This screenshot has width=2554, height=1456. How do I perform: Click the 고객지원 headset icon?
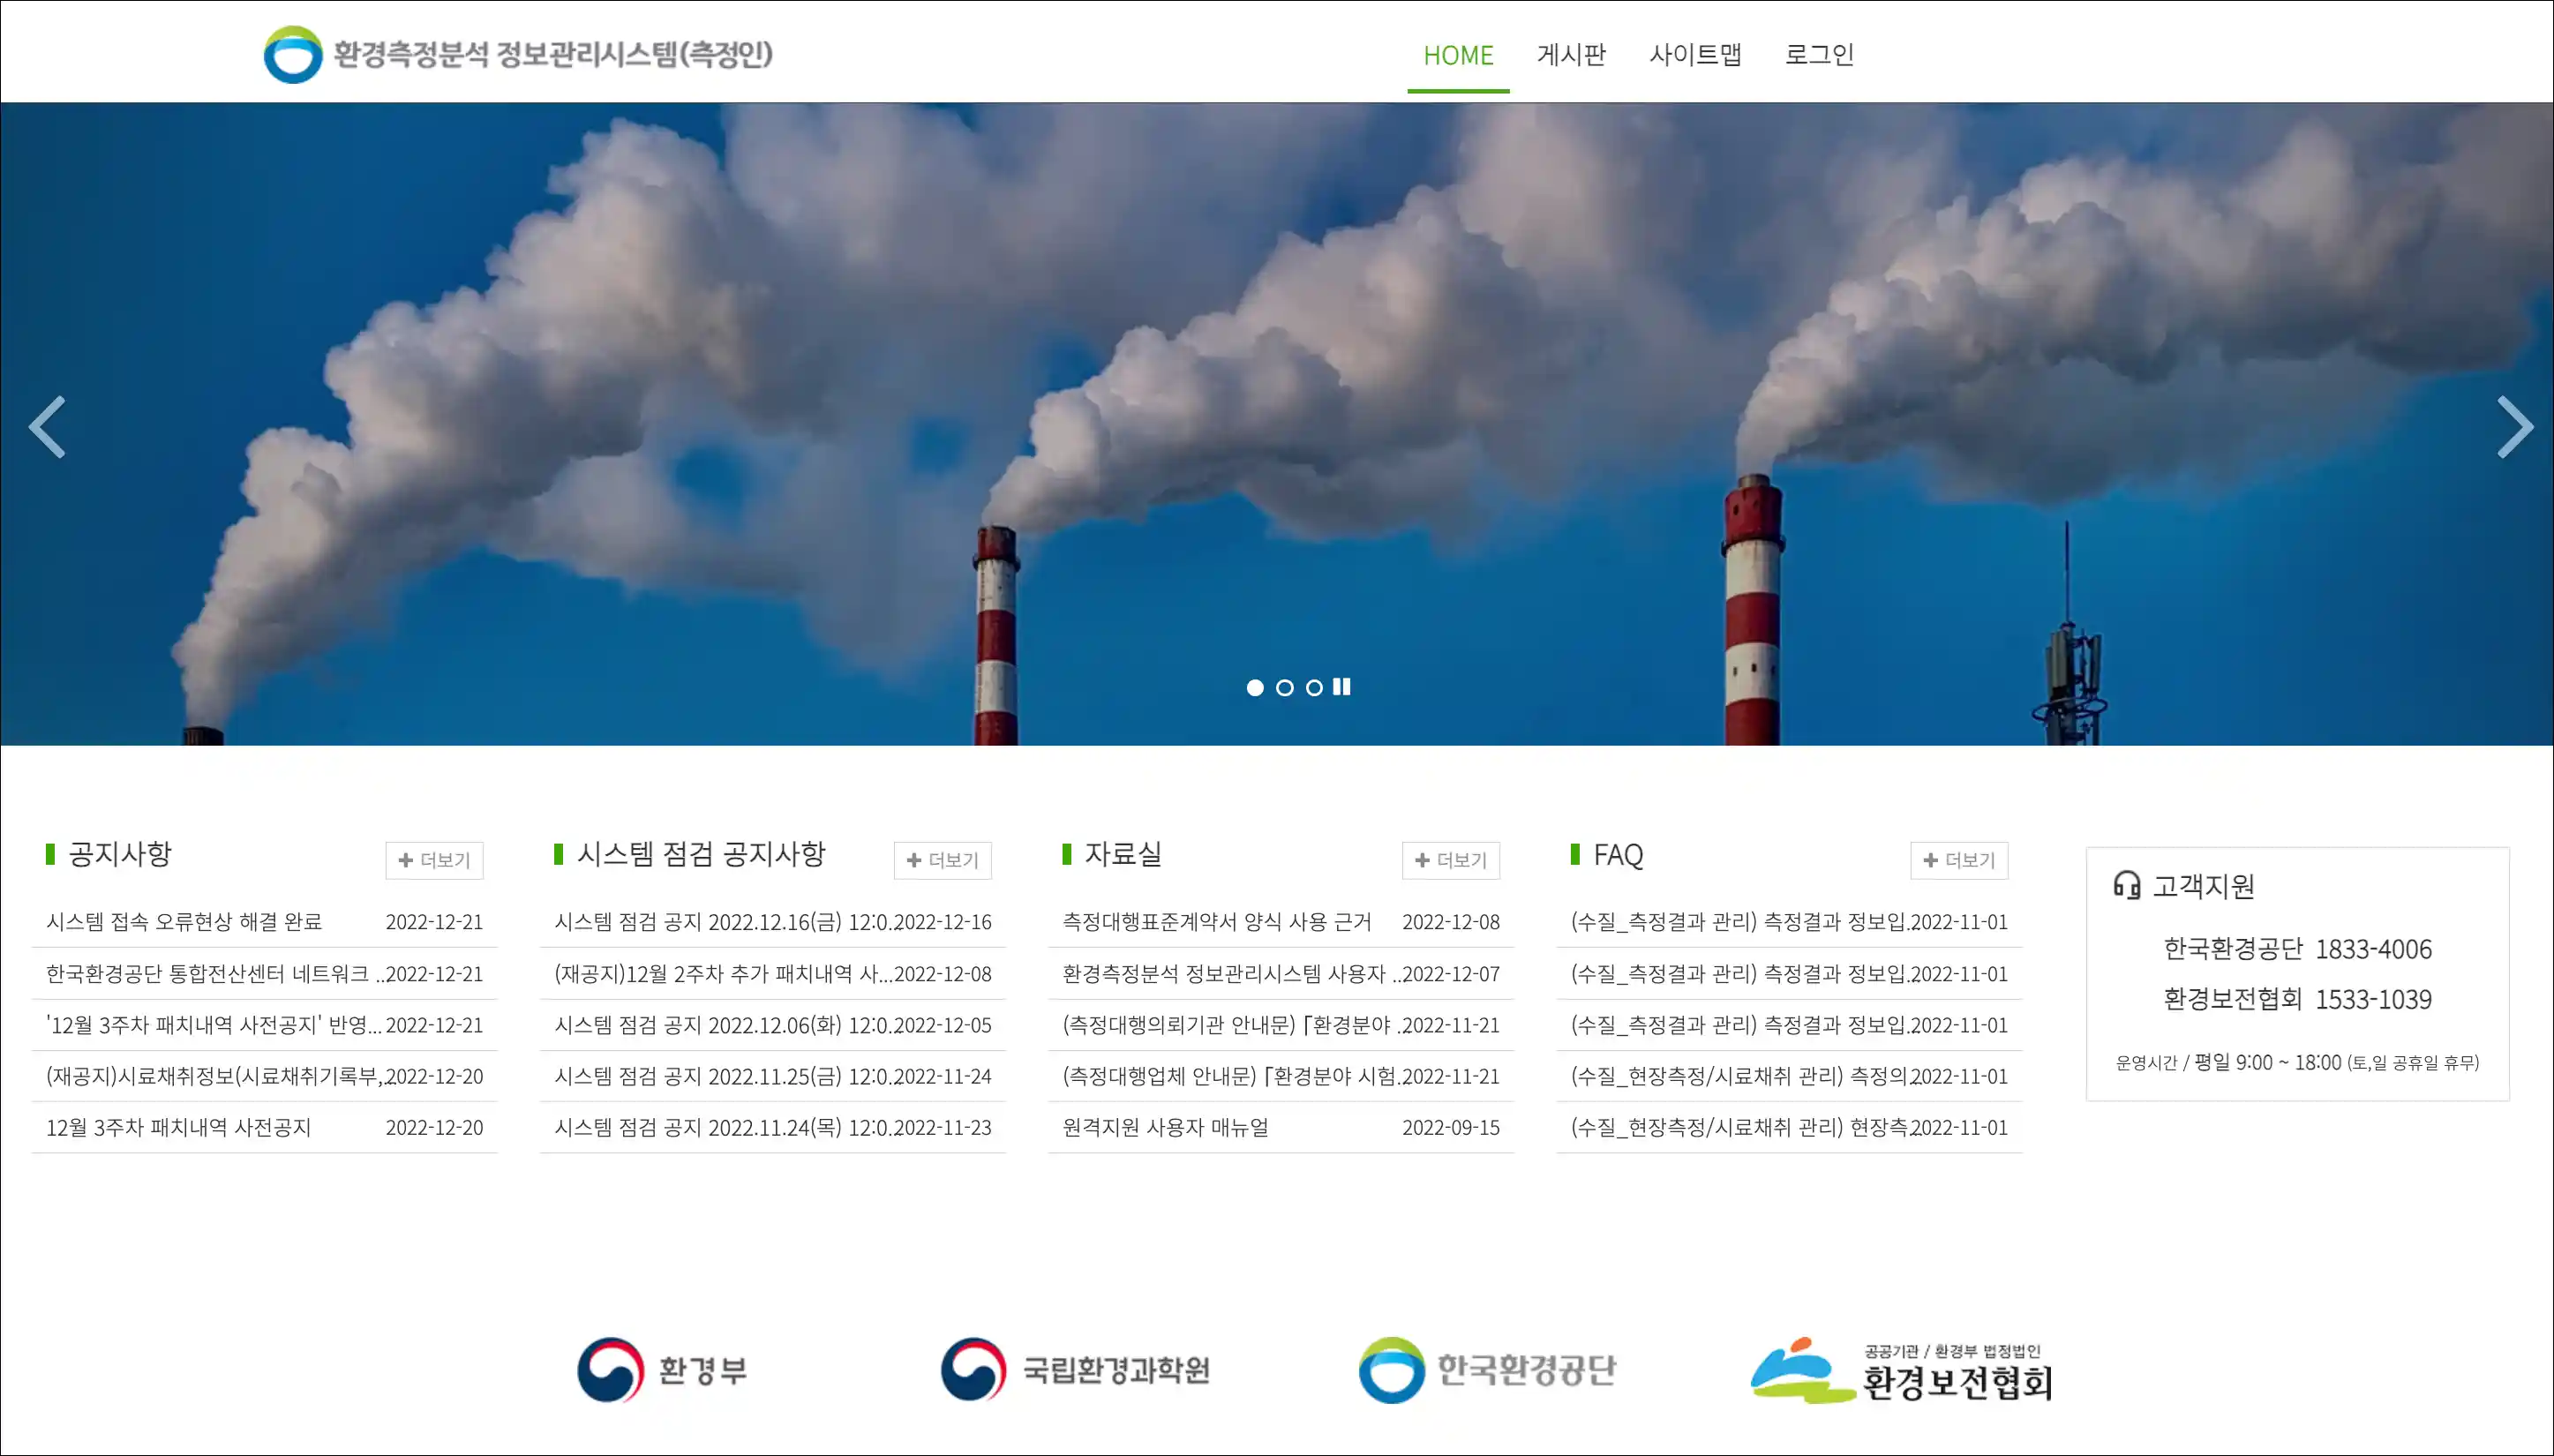[2126, 885]
